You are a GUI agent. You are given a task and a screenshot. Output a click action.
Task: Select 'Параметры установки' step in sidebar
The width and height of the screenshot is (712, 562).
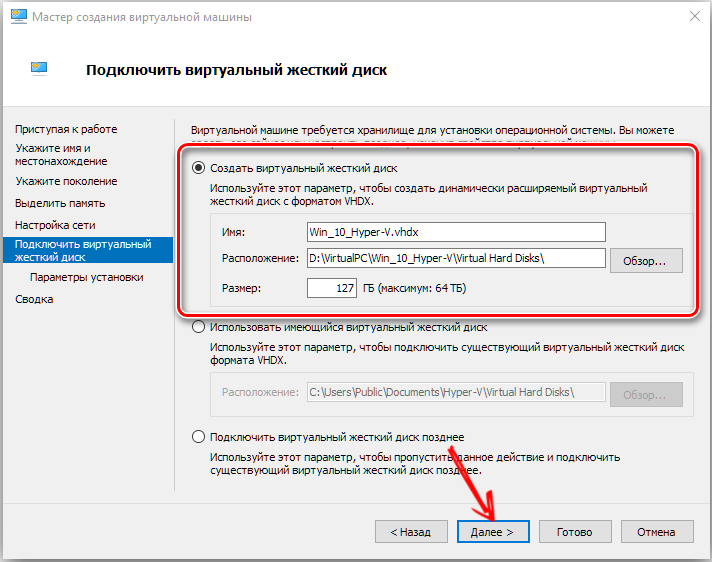point(86,277)
